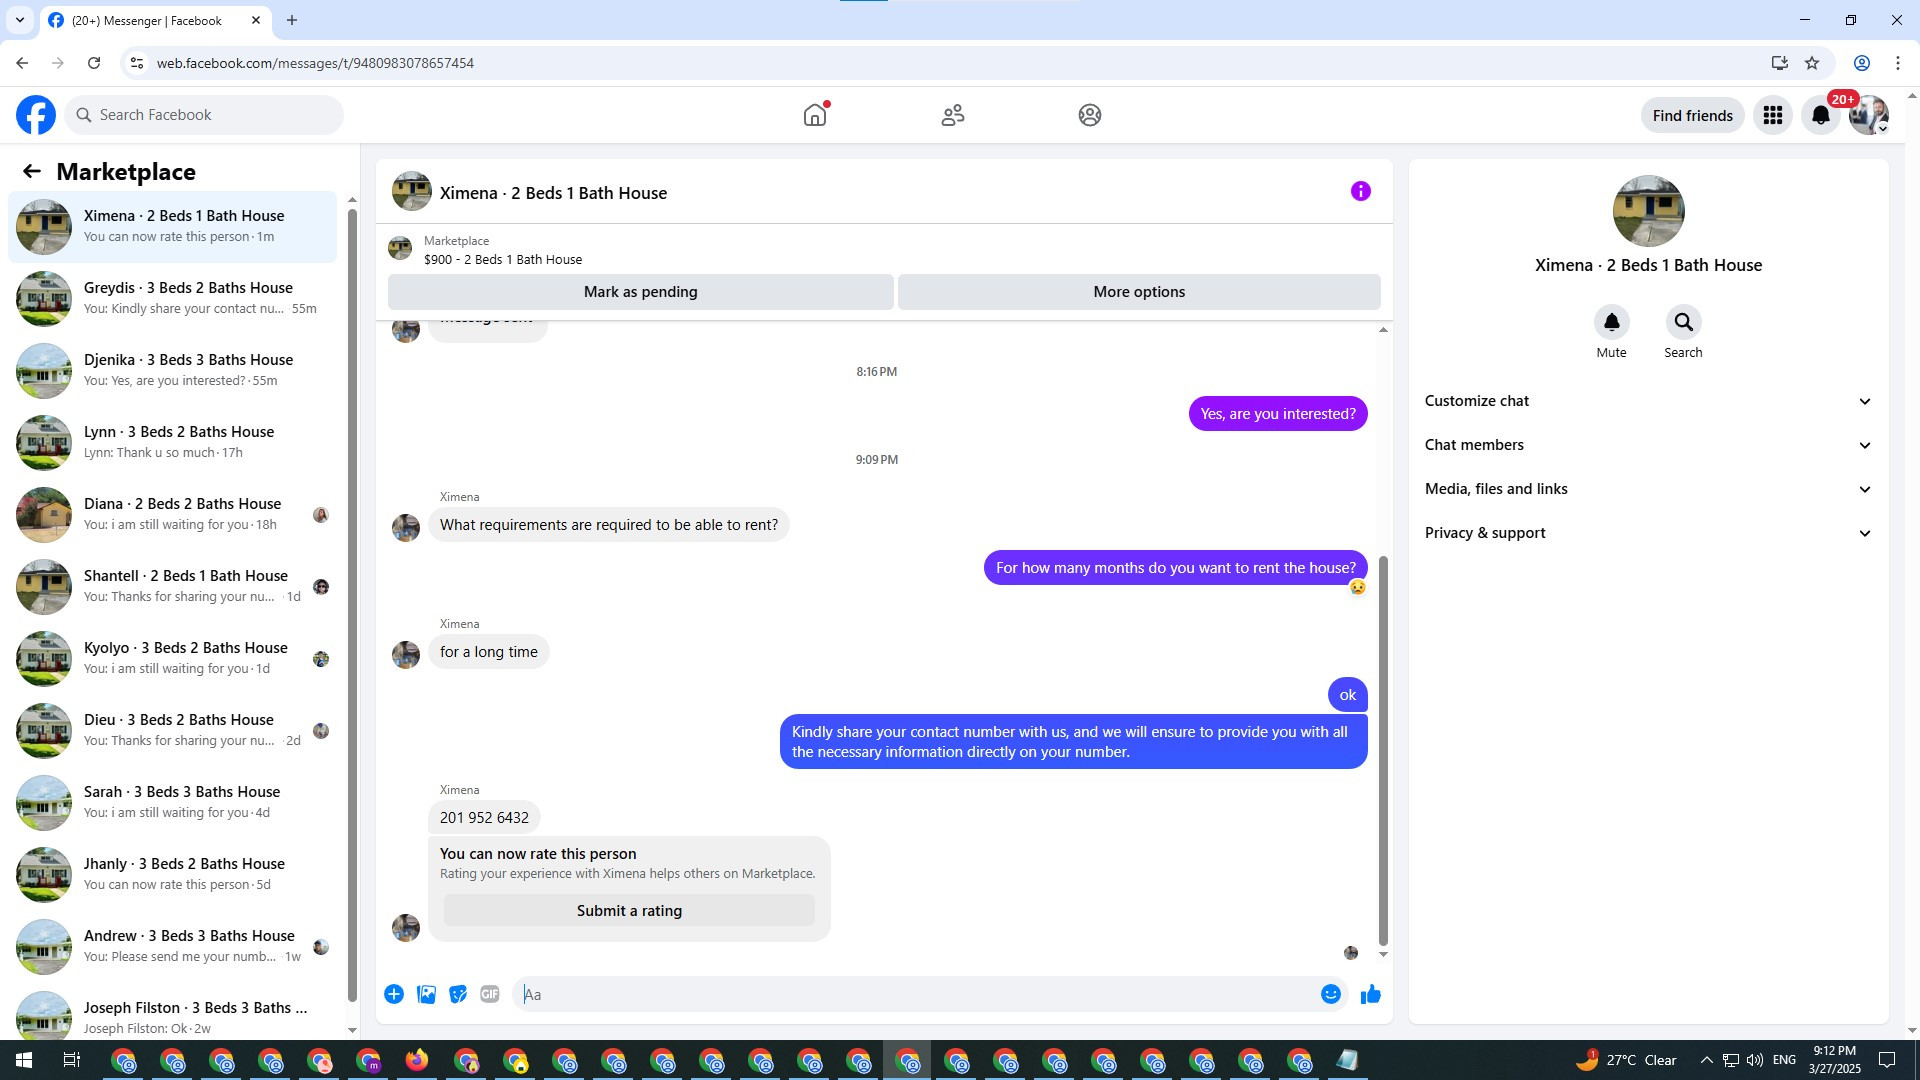Open the Chrome menu three dots

[1898, 63]
